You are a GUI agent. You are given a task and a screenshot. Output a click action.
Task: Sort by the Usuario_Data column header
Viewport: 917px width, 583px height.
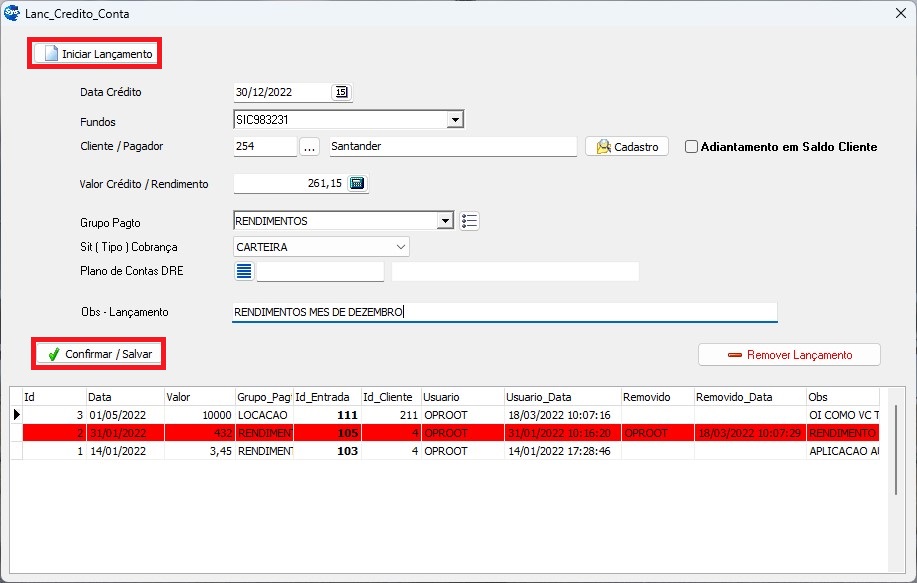560,397
